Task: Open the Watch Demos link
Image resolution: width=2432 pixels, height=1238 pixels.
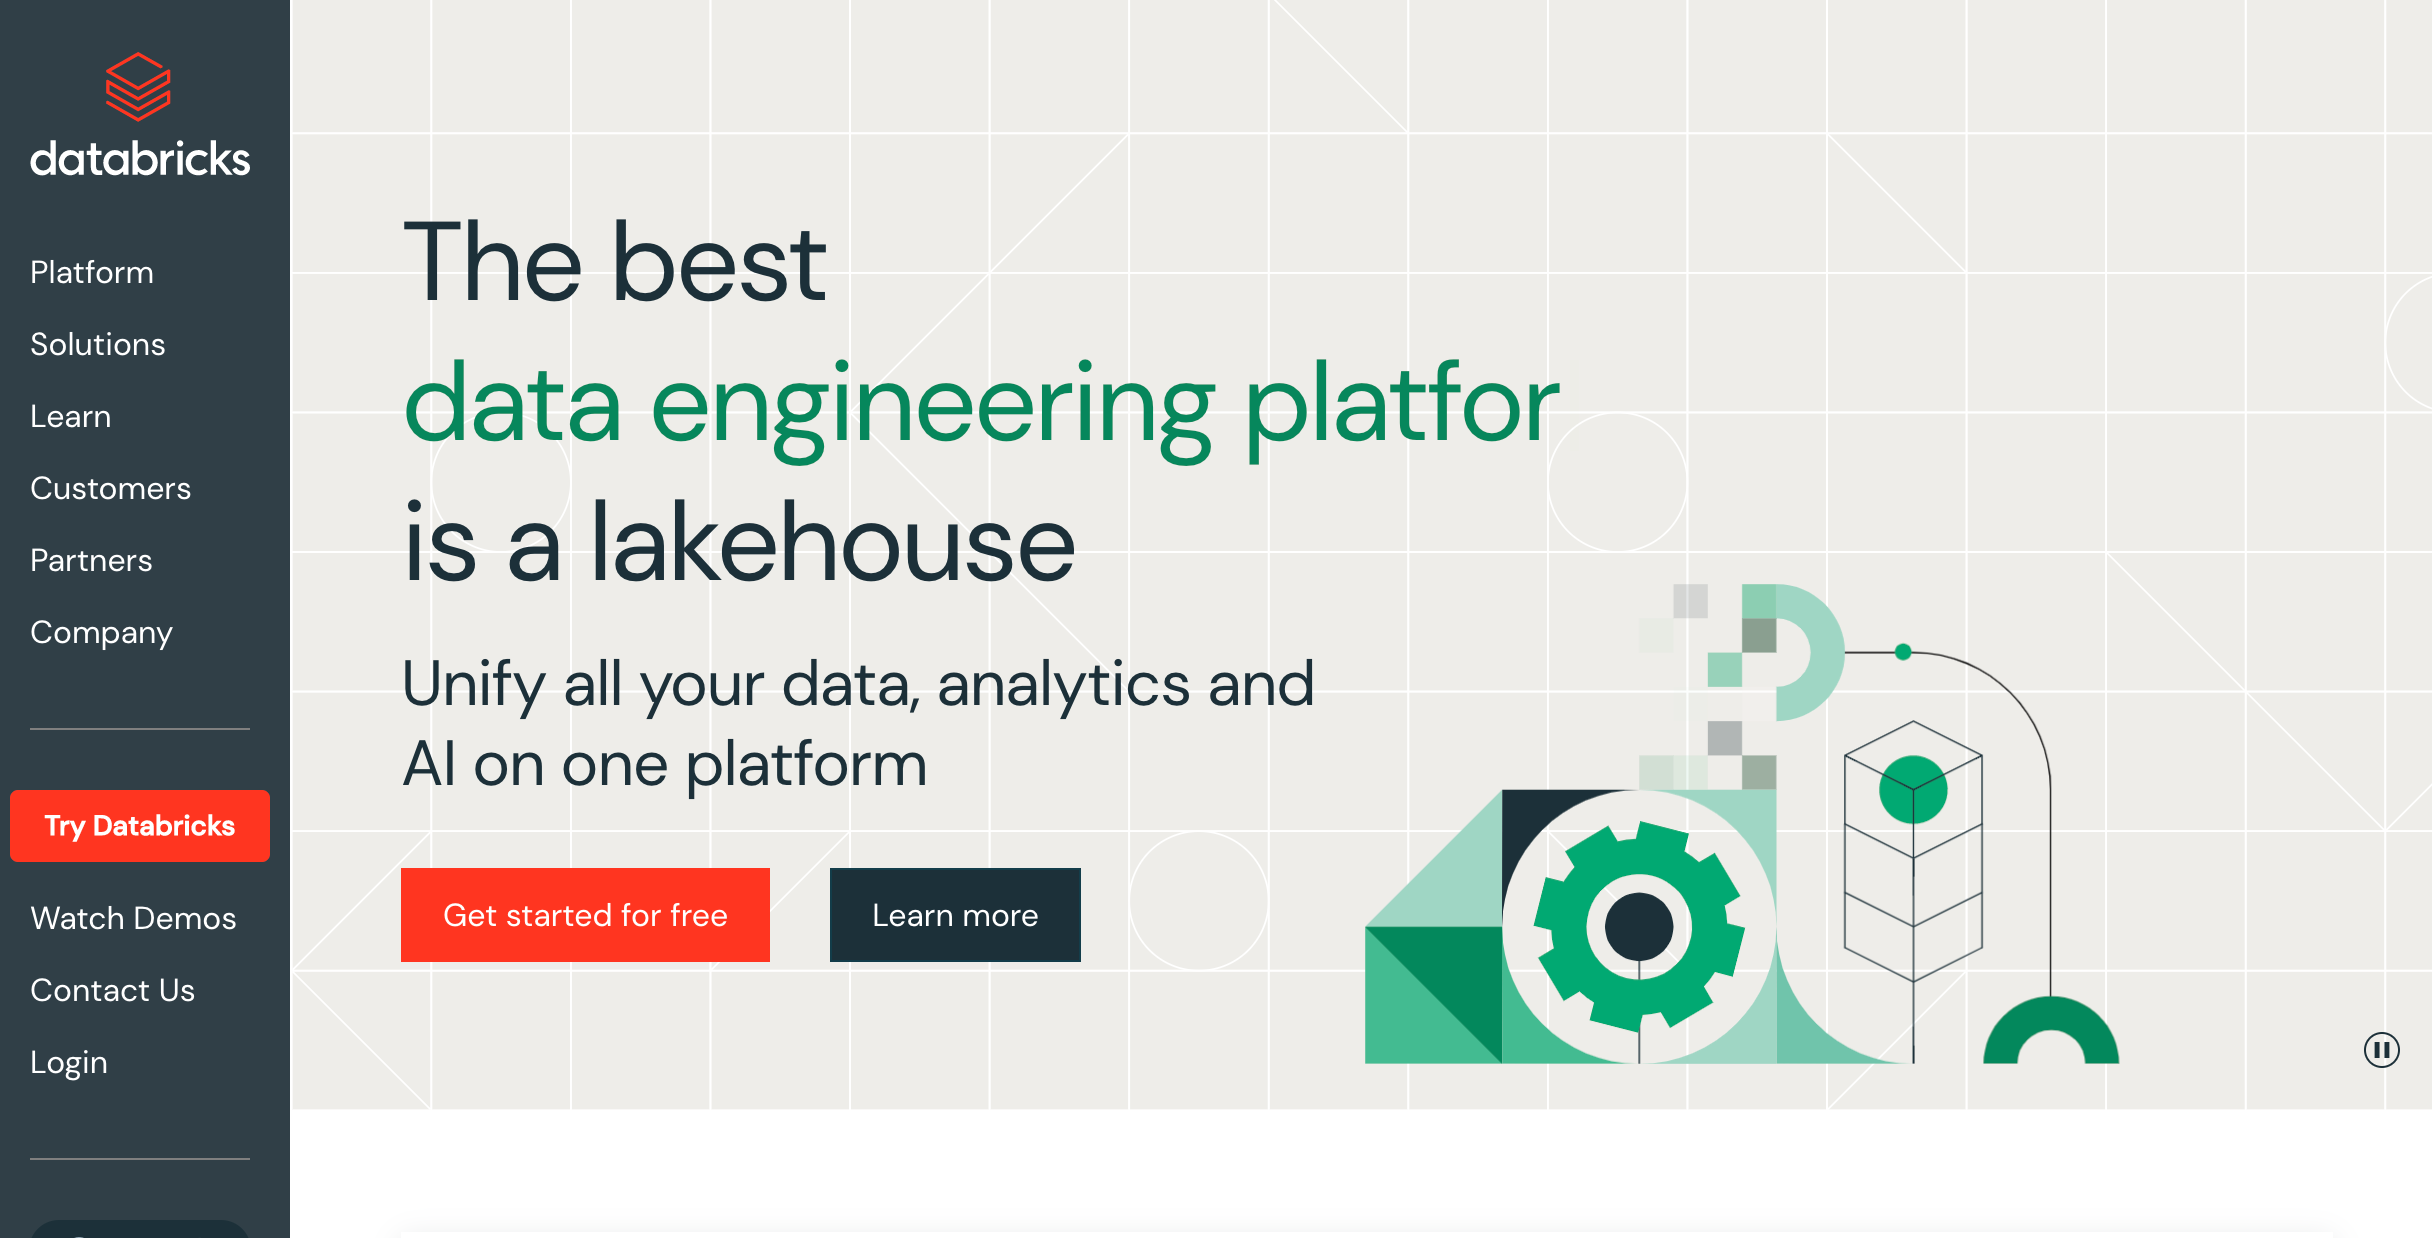Action: (133, 918)
